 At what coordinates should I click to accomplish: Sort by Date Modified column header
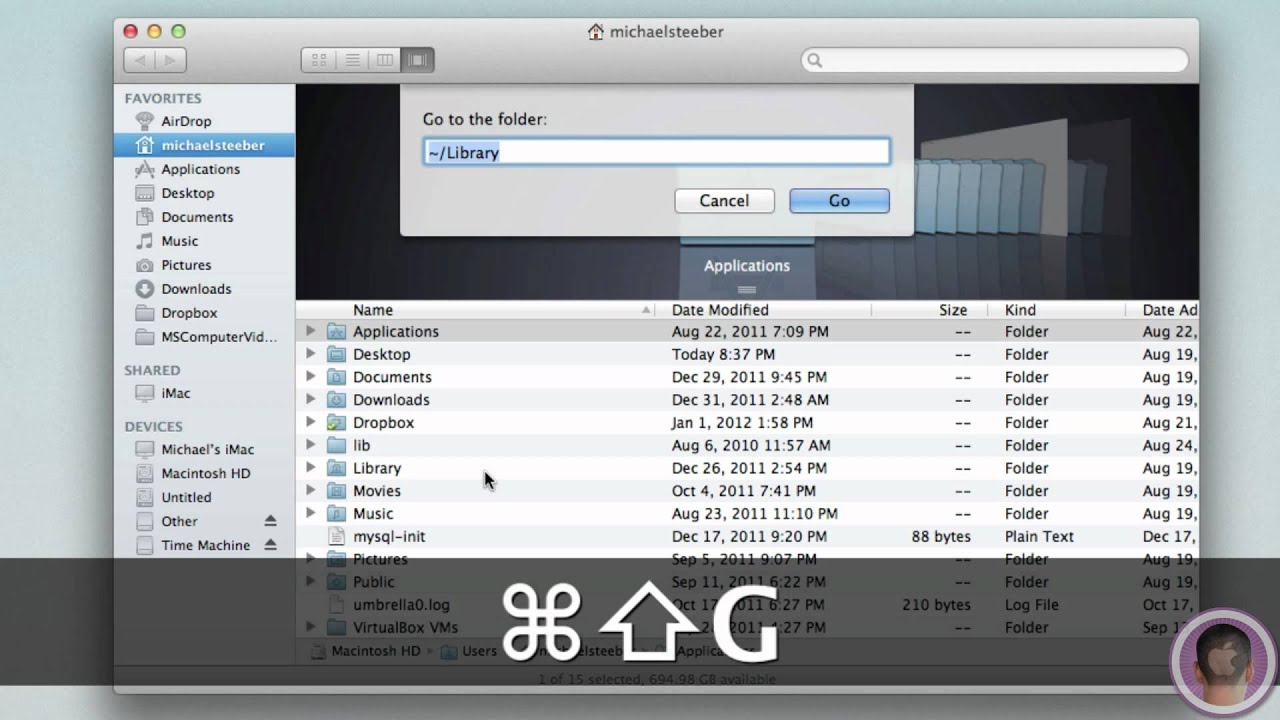click(764, 310)
